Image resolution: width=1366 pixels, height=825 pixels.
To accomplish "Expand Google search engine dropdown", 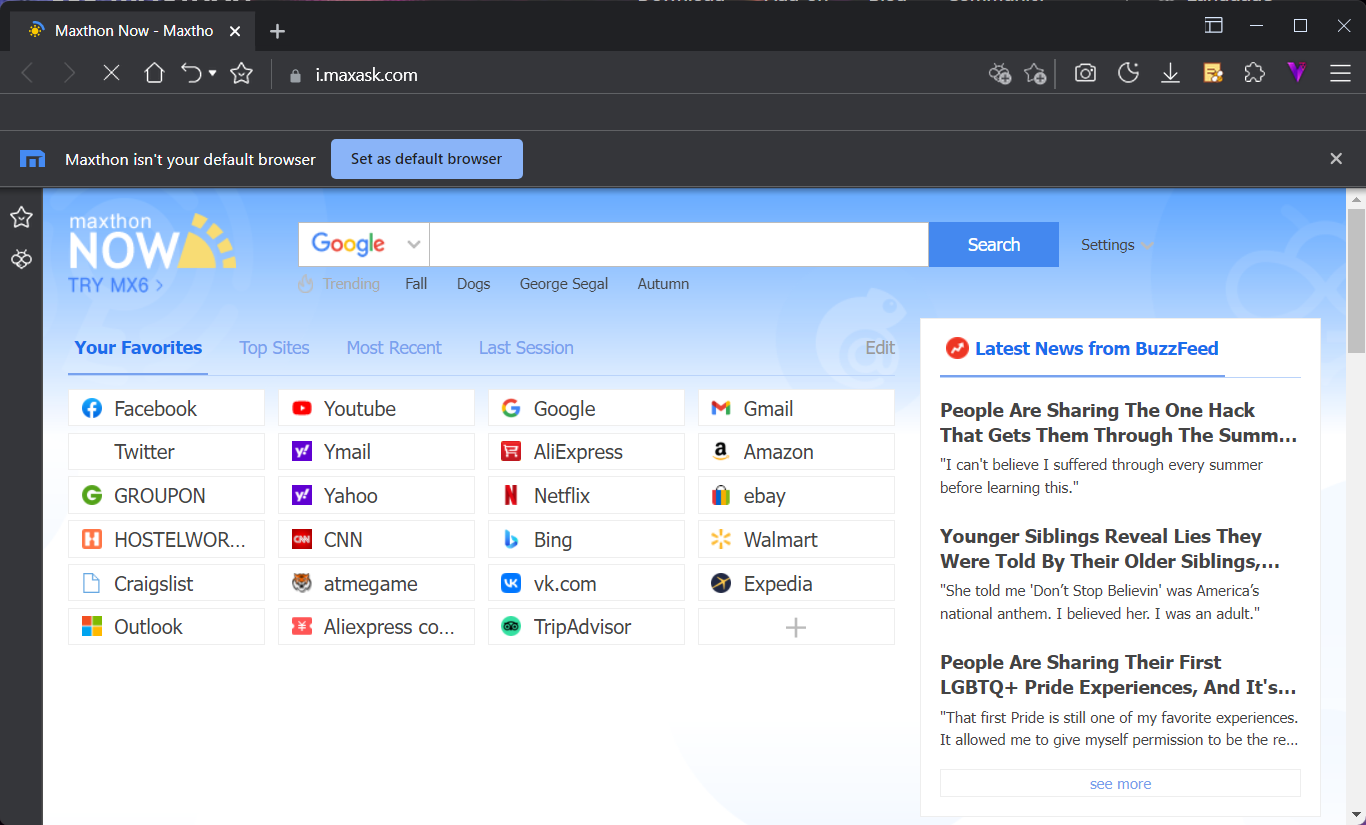I will click(364, 244).
